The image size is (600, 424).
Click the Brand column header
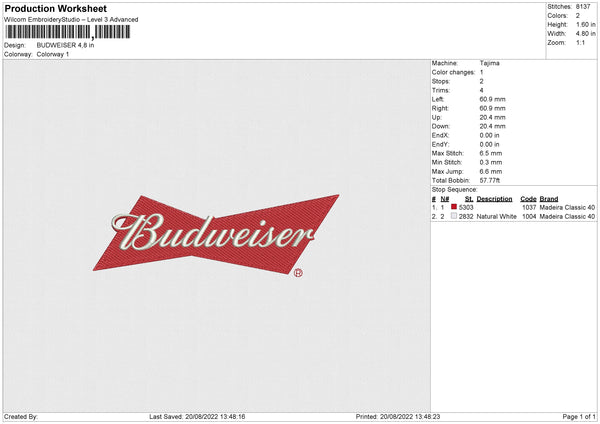tap(549, 199)
